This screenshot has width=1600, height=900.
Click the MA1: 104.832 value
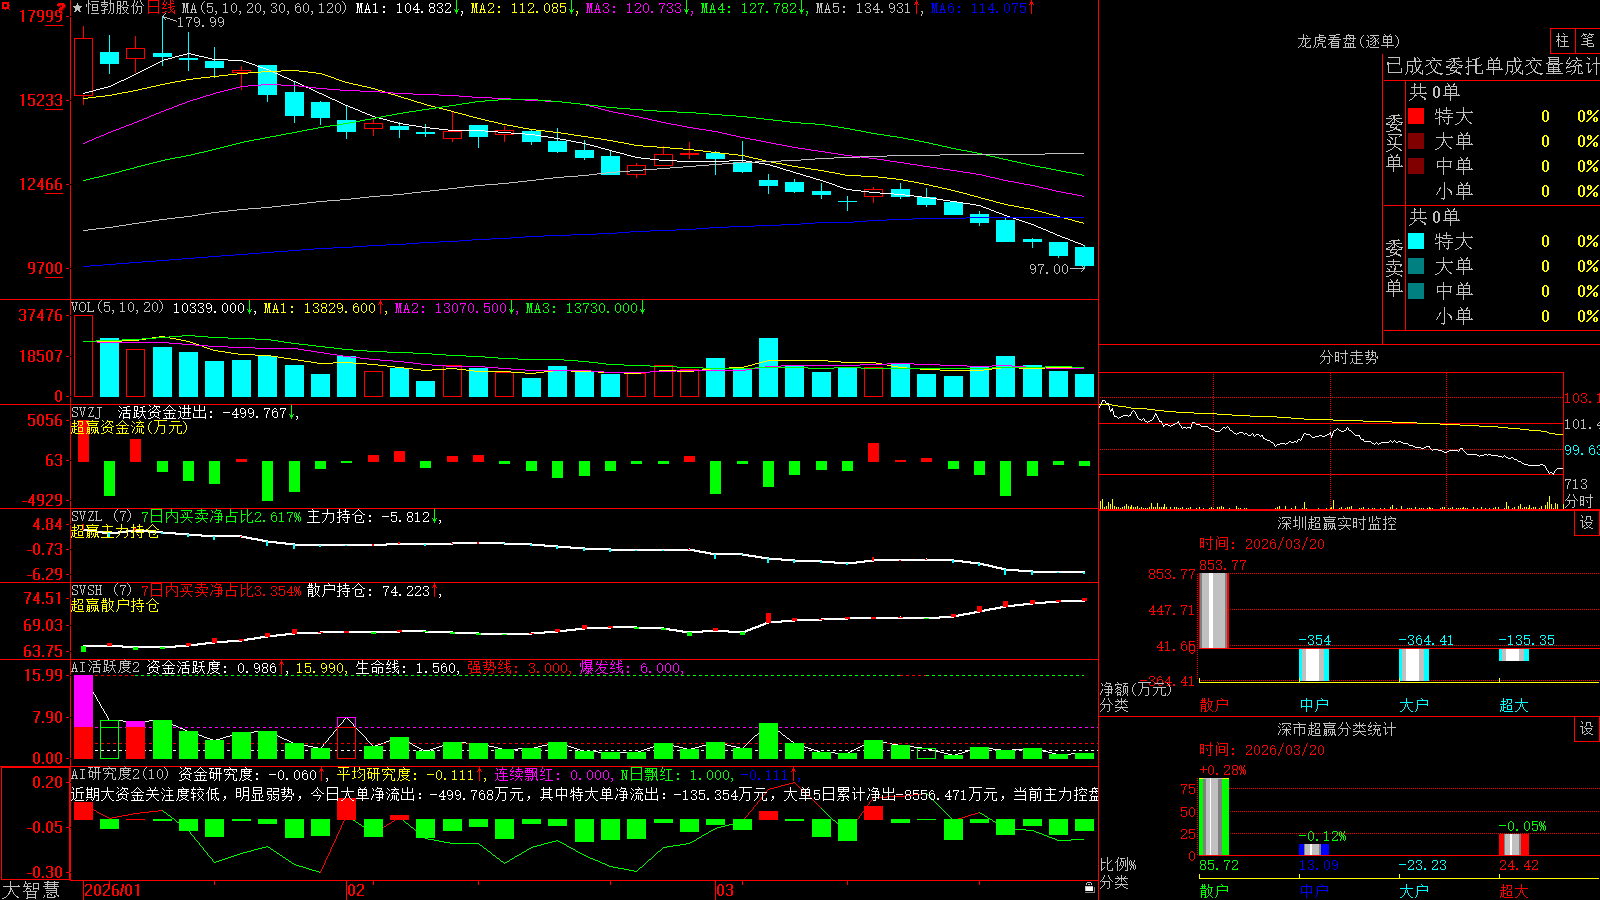pos(408,8)
